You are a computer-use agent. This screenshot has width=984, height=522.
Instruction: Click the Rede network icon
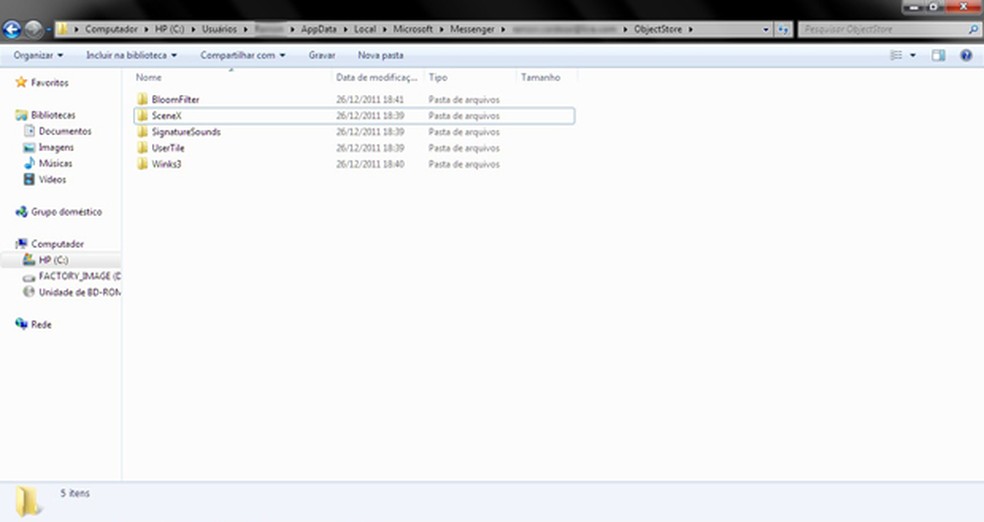[21, 324]
